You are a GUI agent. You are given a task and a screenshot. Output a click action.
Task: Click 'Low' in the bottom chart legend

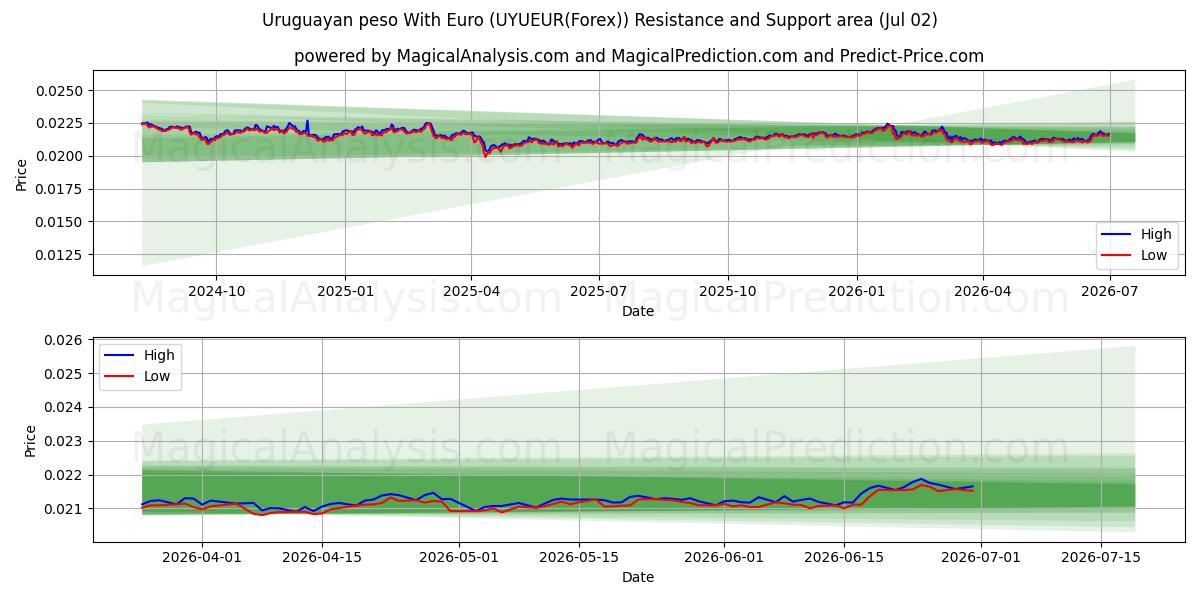pyautogui.click(x=157, y=376)
